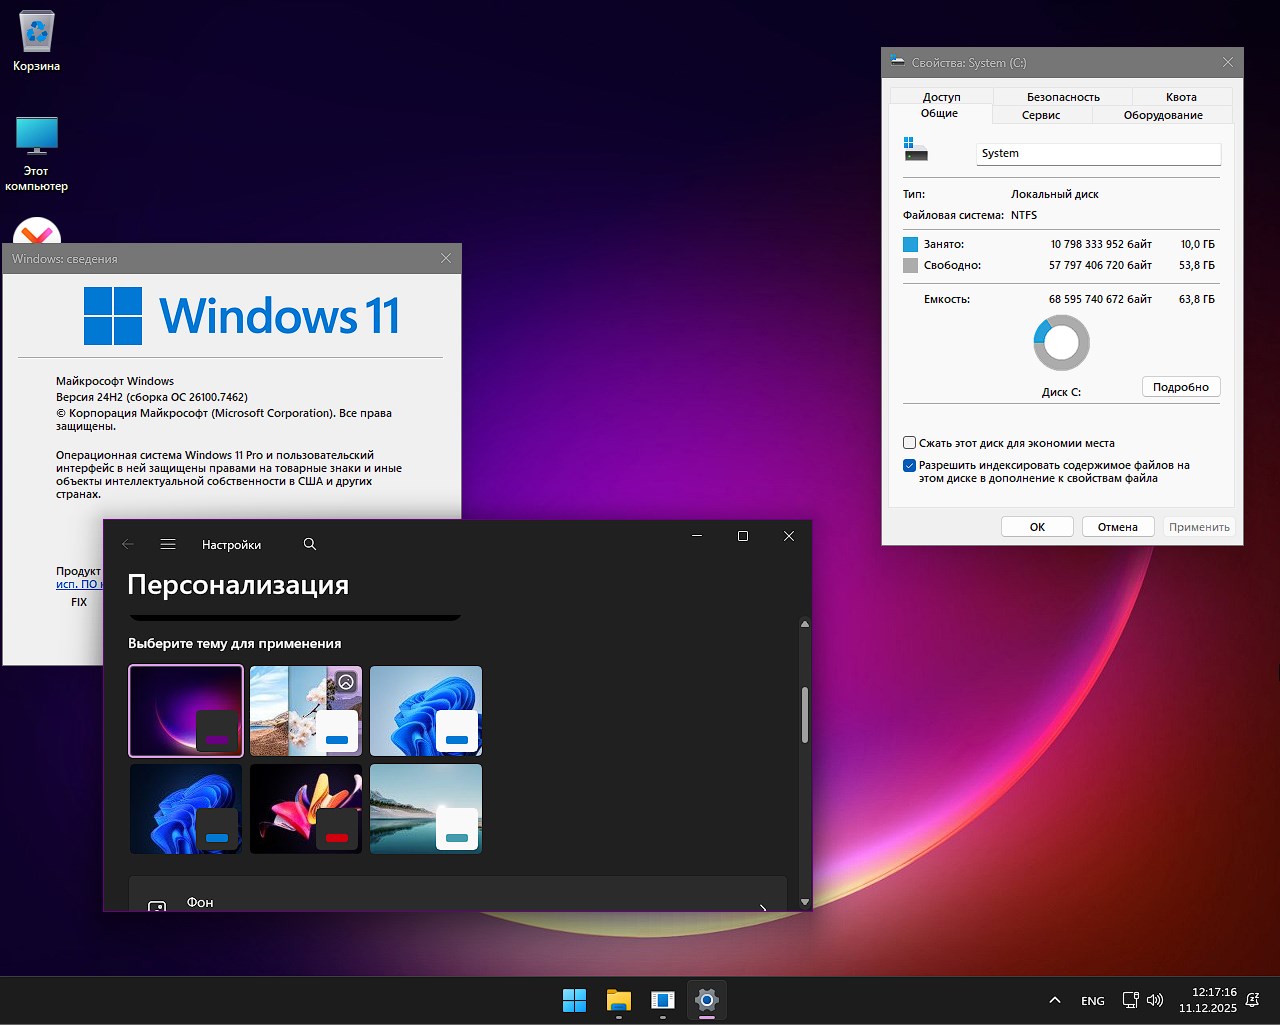Screen dimensions: 1280x1025
Task: Expand hidden icons chevron in the tray
Action: point(1054,999)
